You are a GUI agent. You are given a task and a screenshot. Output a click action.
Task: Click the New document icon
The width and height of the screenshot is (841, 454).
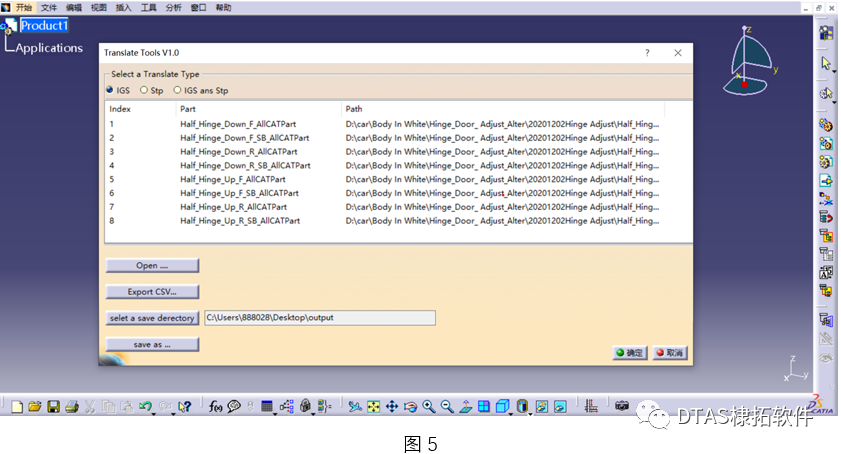pyautogui.click(x=17, y=407)
